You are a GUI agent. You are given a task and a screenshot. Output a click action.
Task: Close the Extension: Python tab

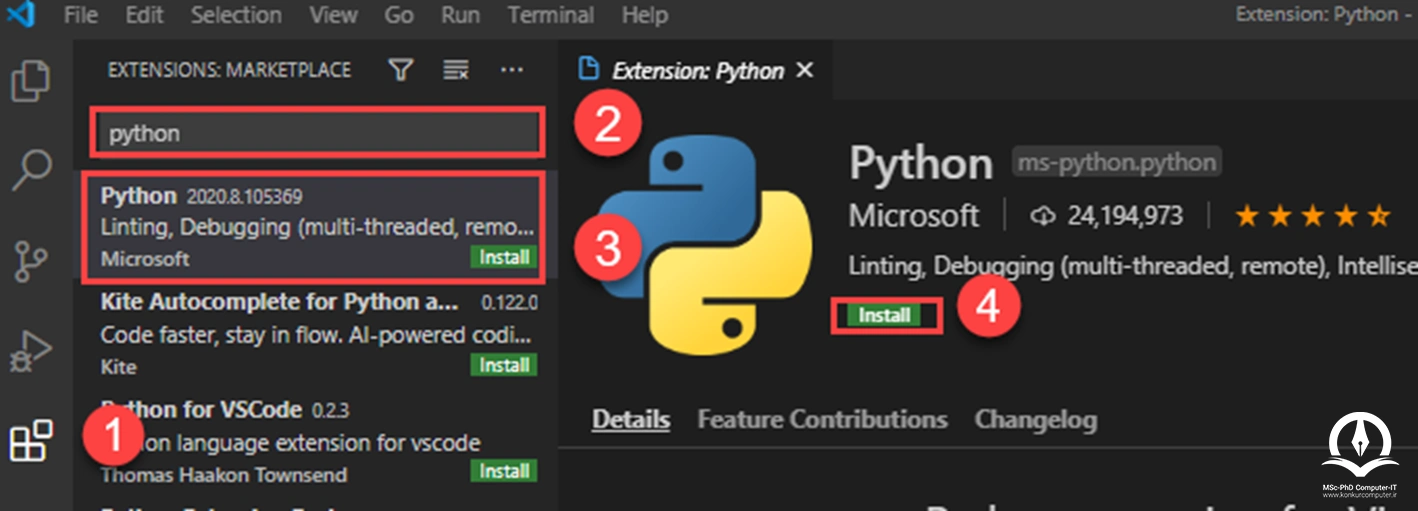click(x=804, y=70)
